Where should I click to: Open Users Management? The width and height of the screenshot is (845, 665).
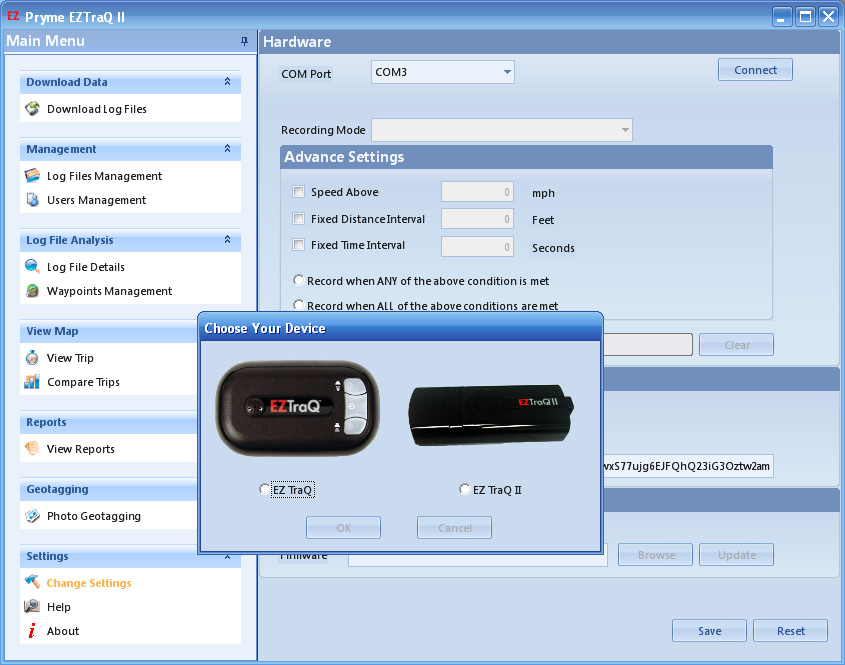(x=96, y=200)
